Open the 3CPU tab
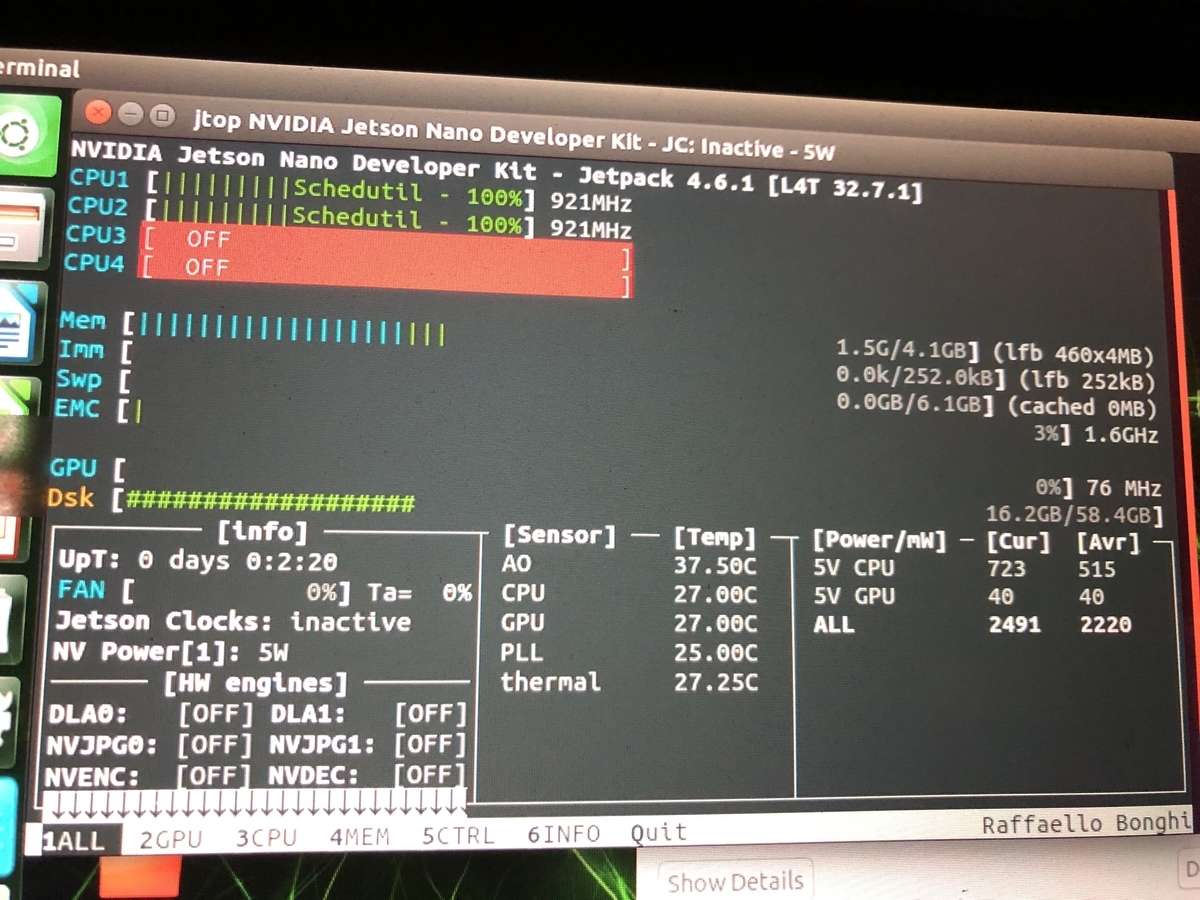Image resolution: width=1200 pixels, height=900 pixels. (267, 837)
